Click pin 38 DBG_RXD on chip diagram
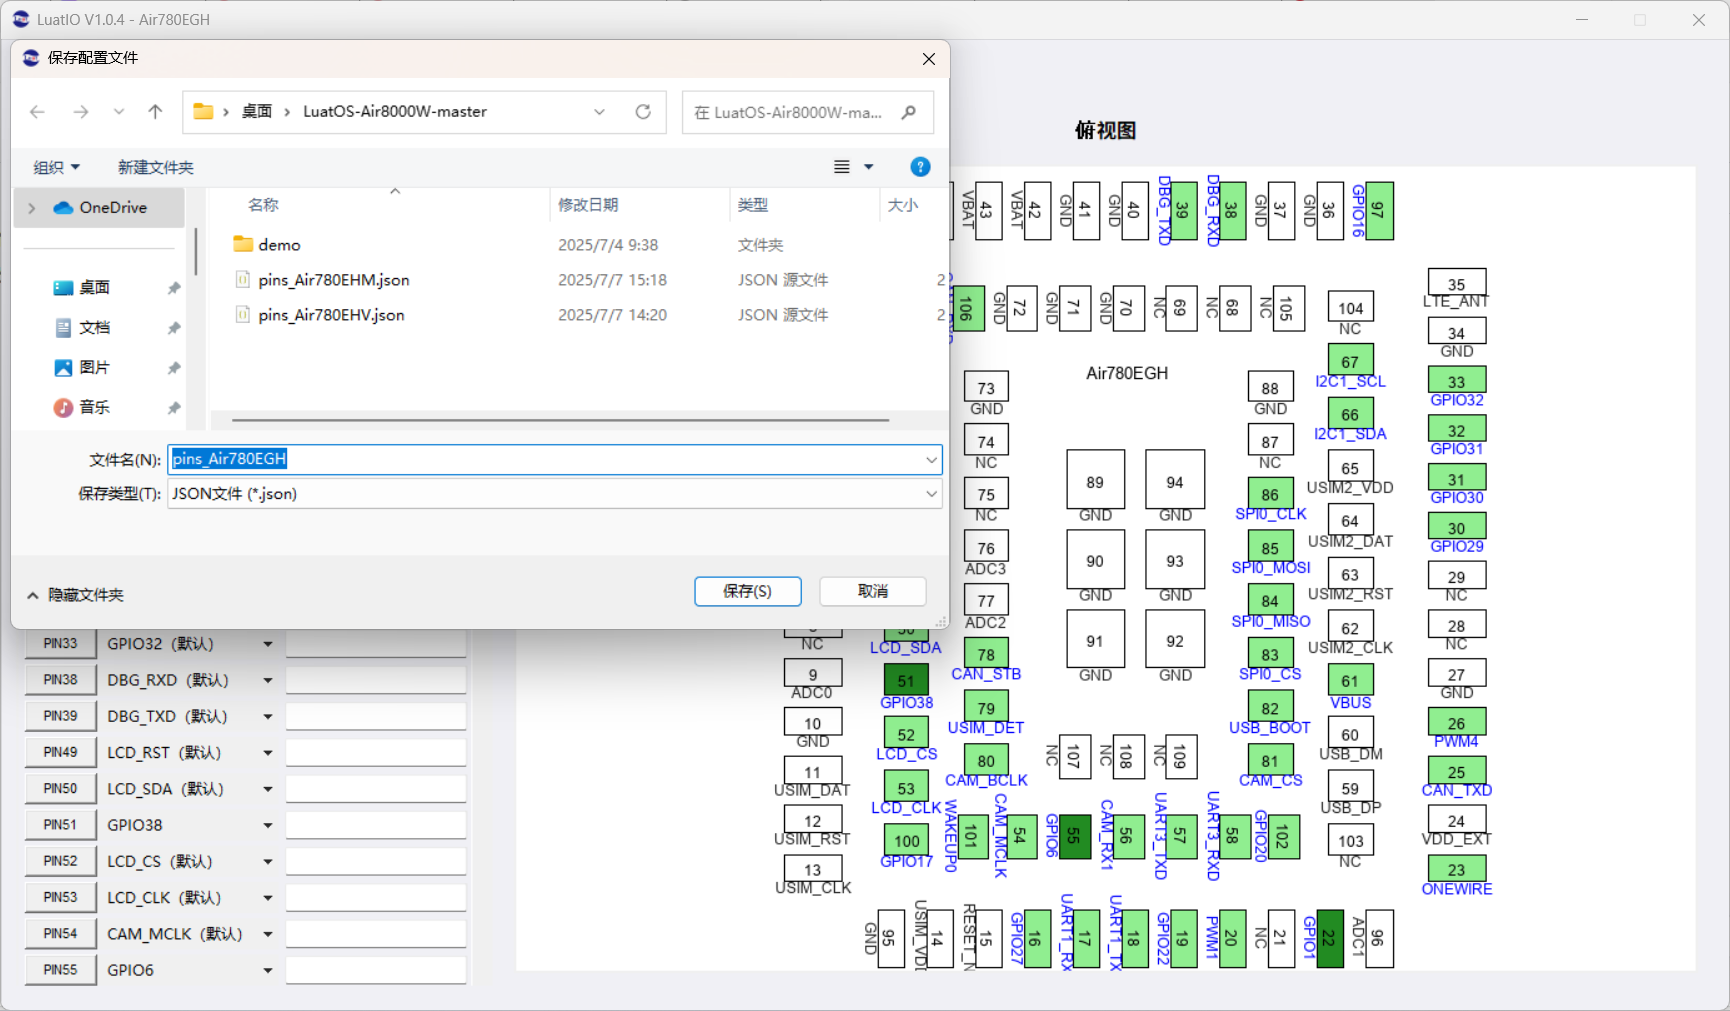The image size is (1730, 1011). 1232,211
